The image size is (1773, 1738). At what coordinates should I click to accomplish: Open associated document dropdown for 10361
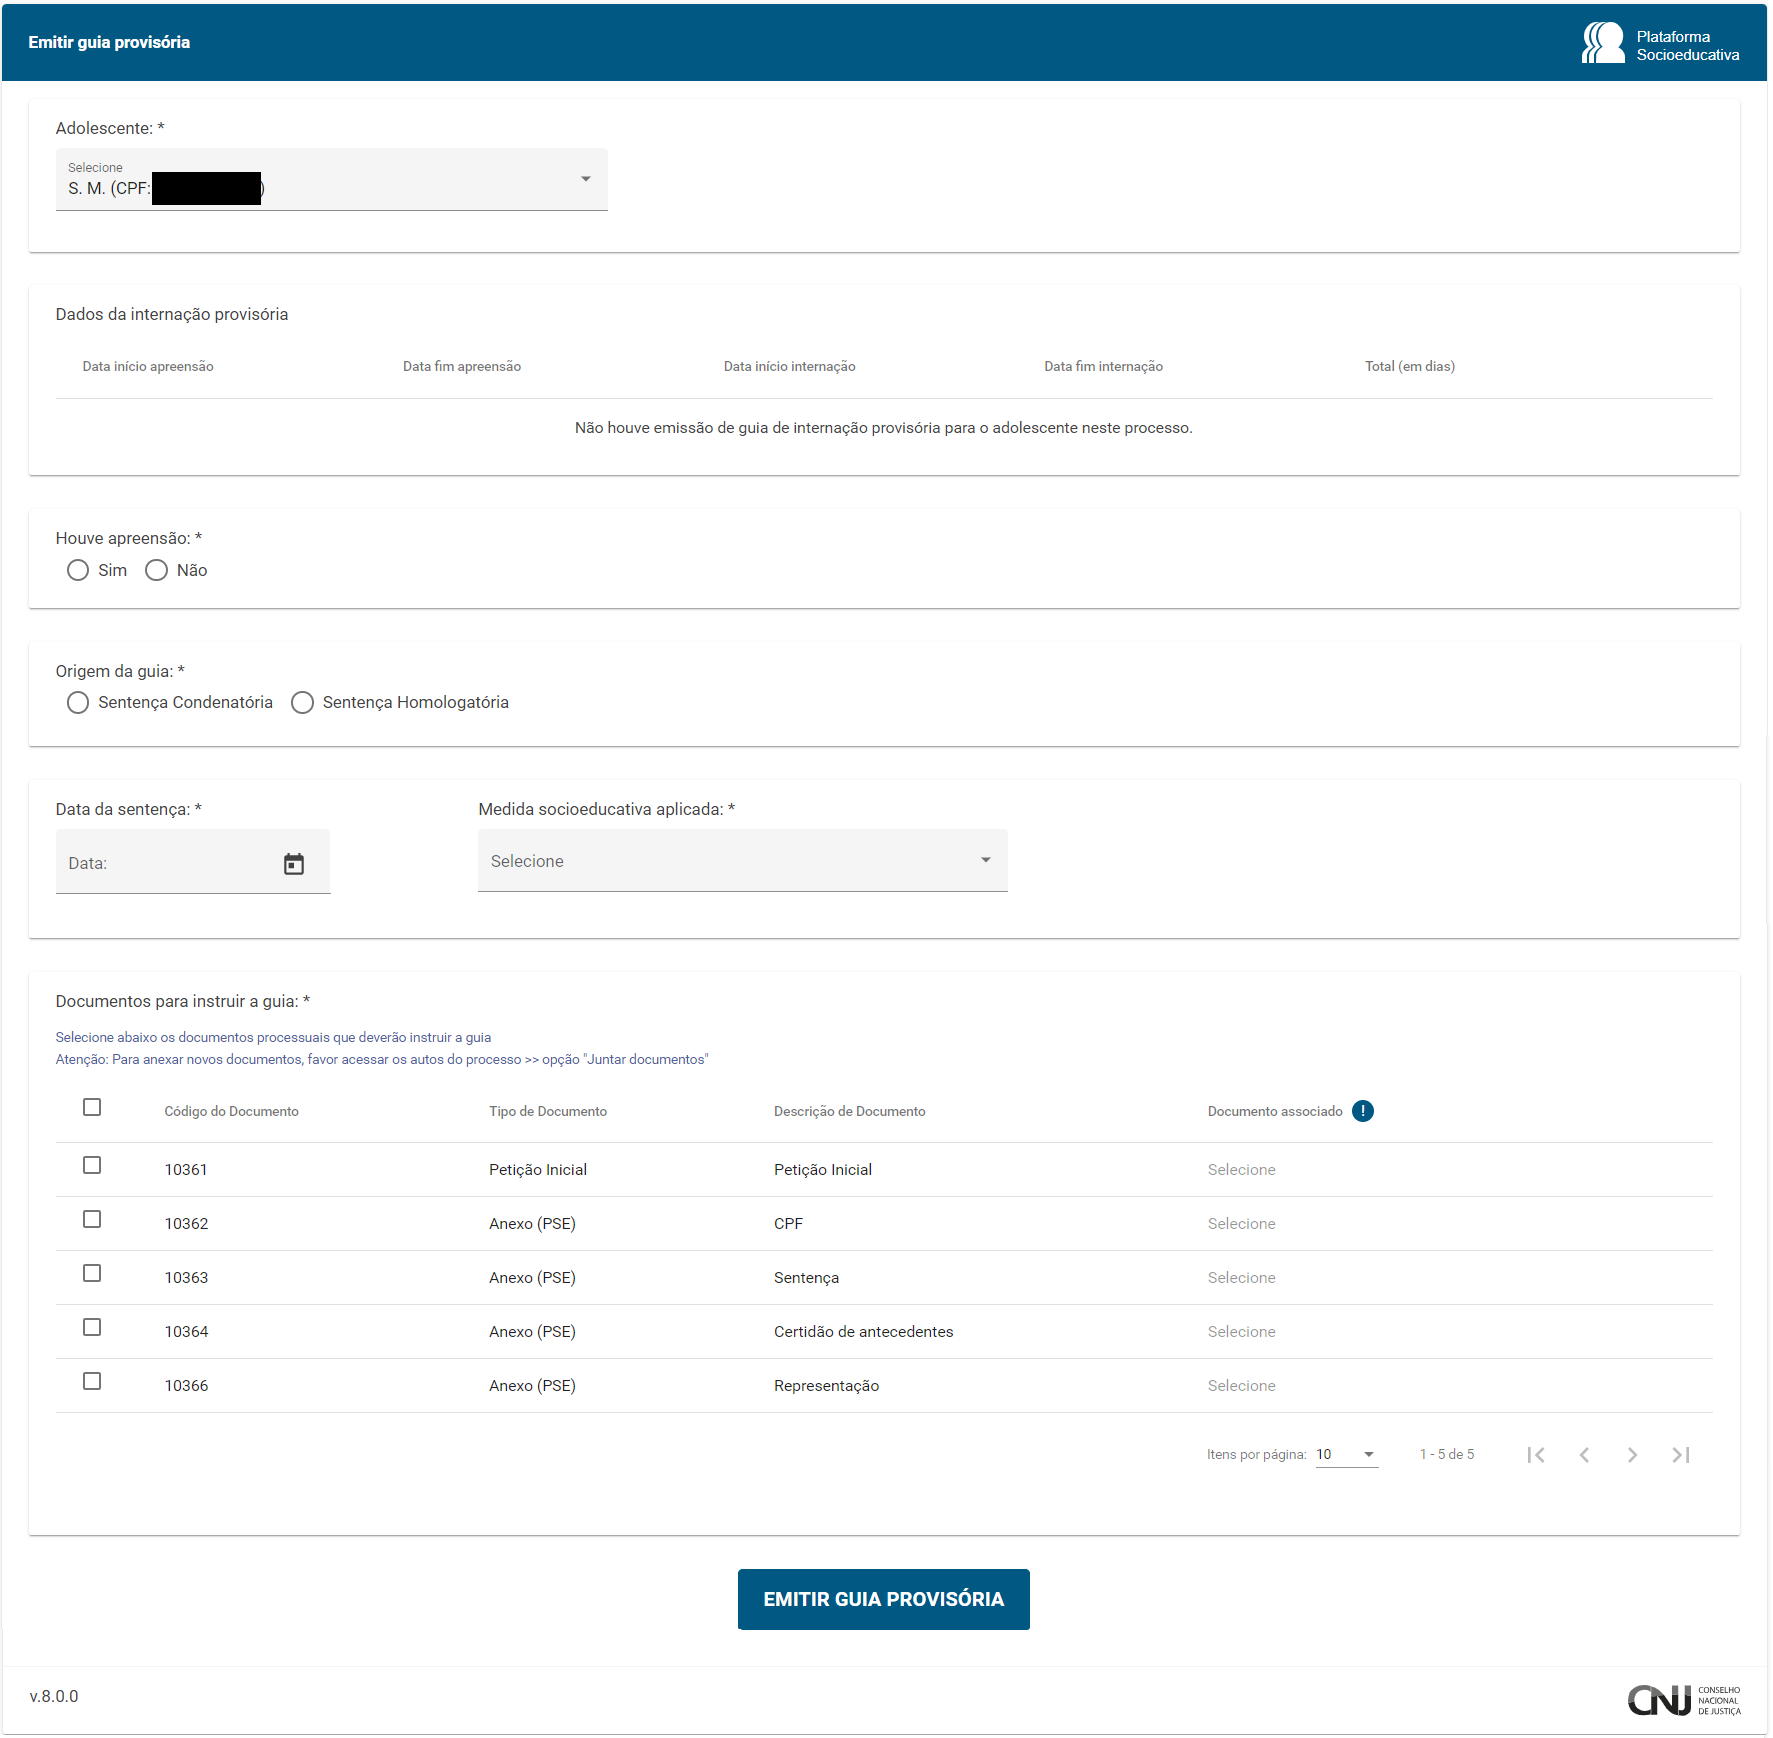pyautogui.click(x=1241, y=1170)
